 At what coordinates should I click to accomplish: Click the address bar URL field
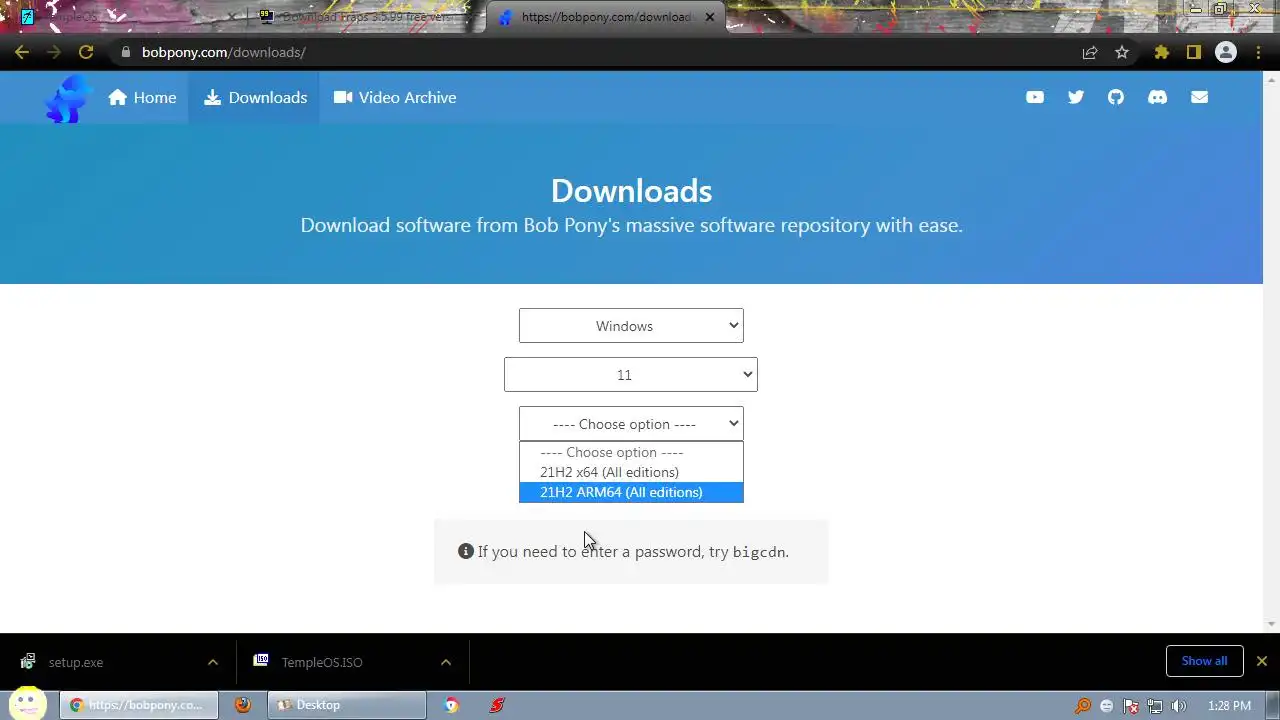click(x=600, y=52)
